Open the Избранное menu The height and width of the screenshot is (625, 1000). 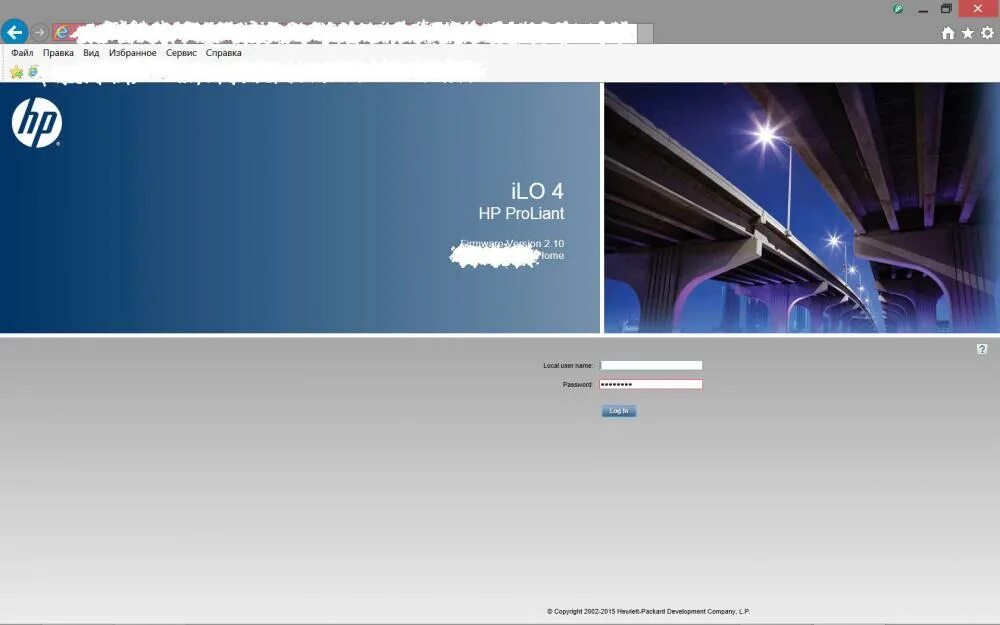133,53
